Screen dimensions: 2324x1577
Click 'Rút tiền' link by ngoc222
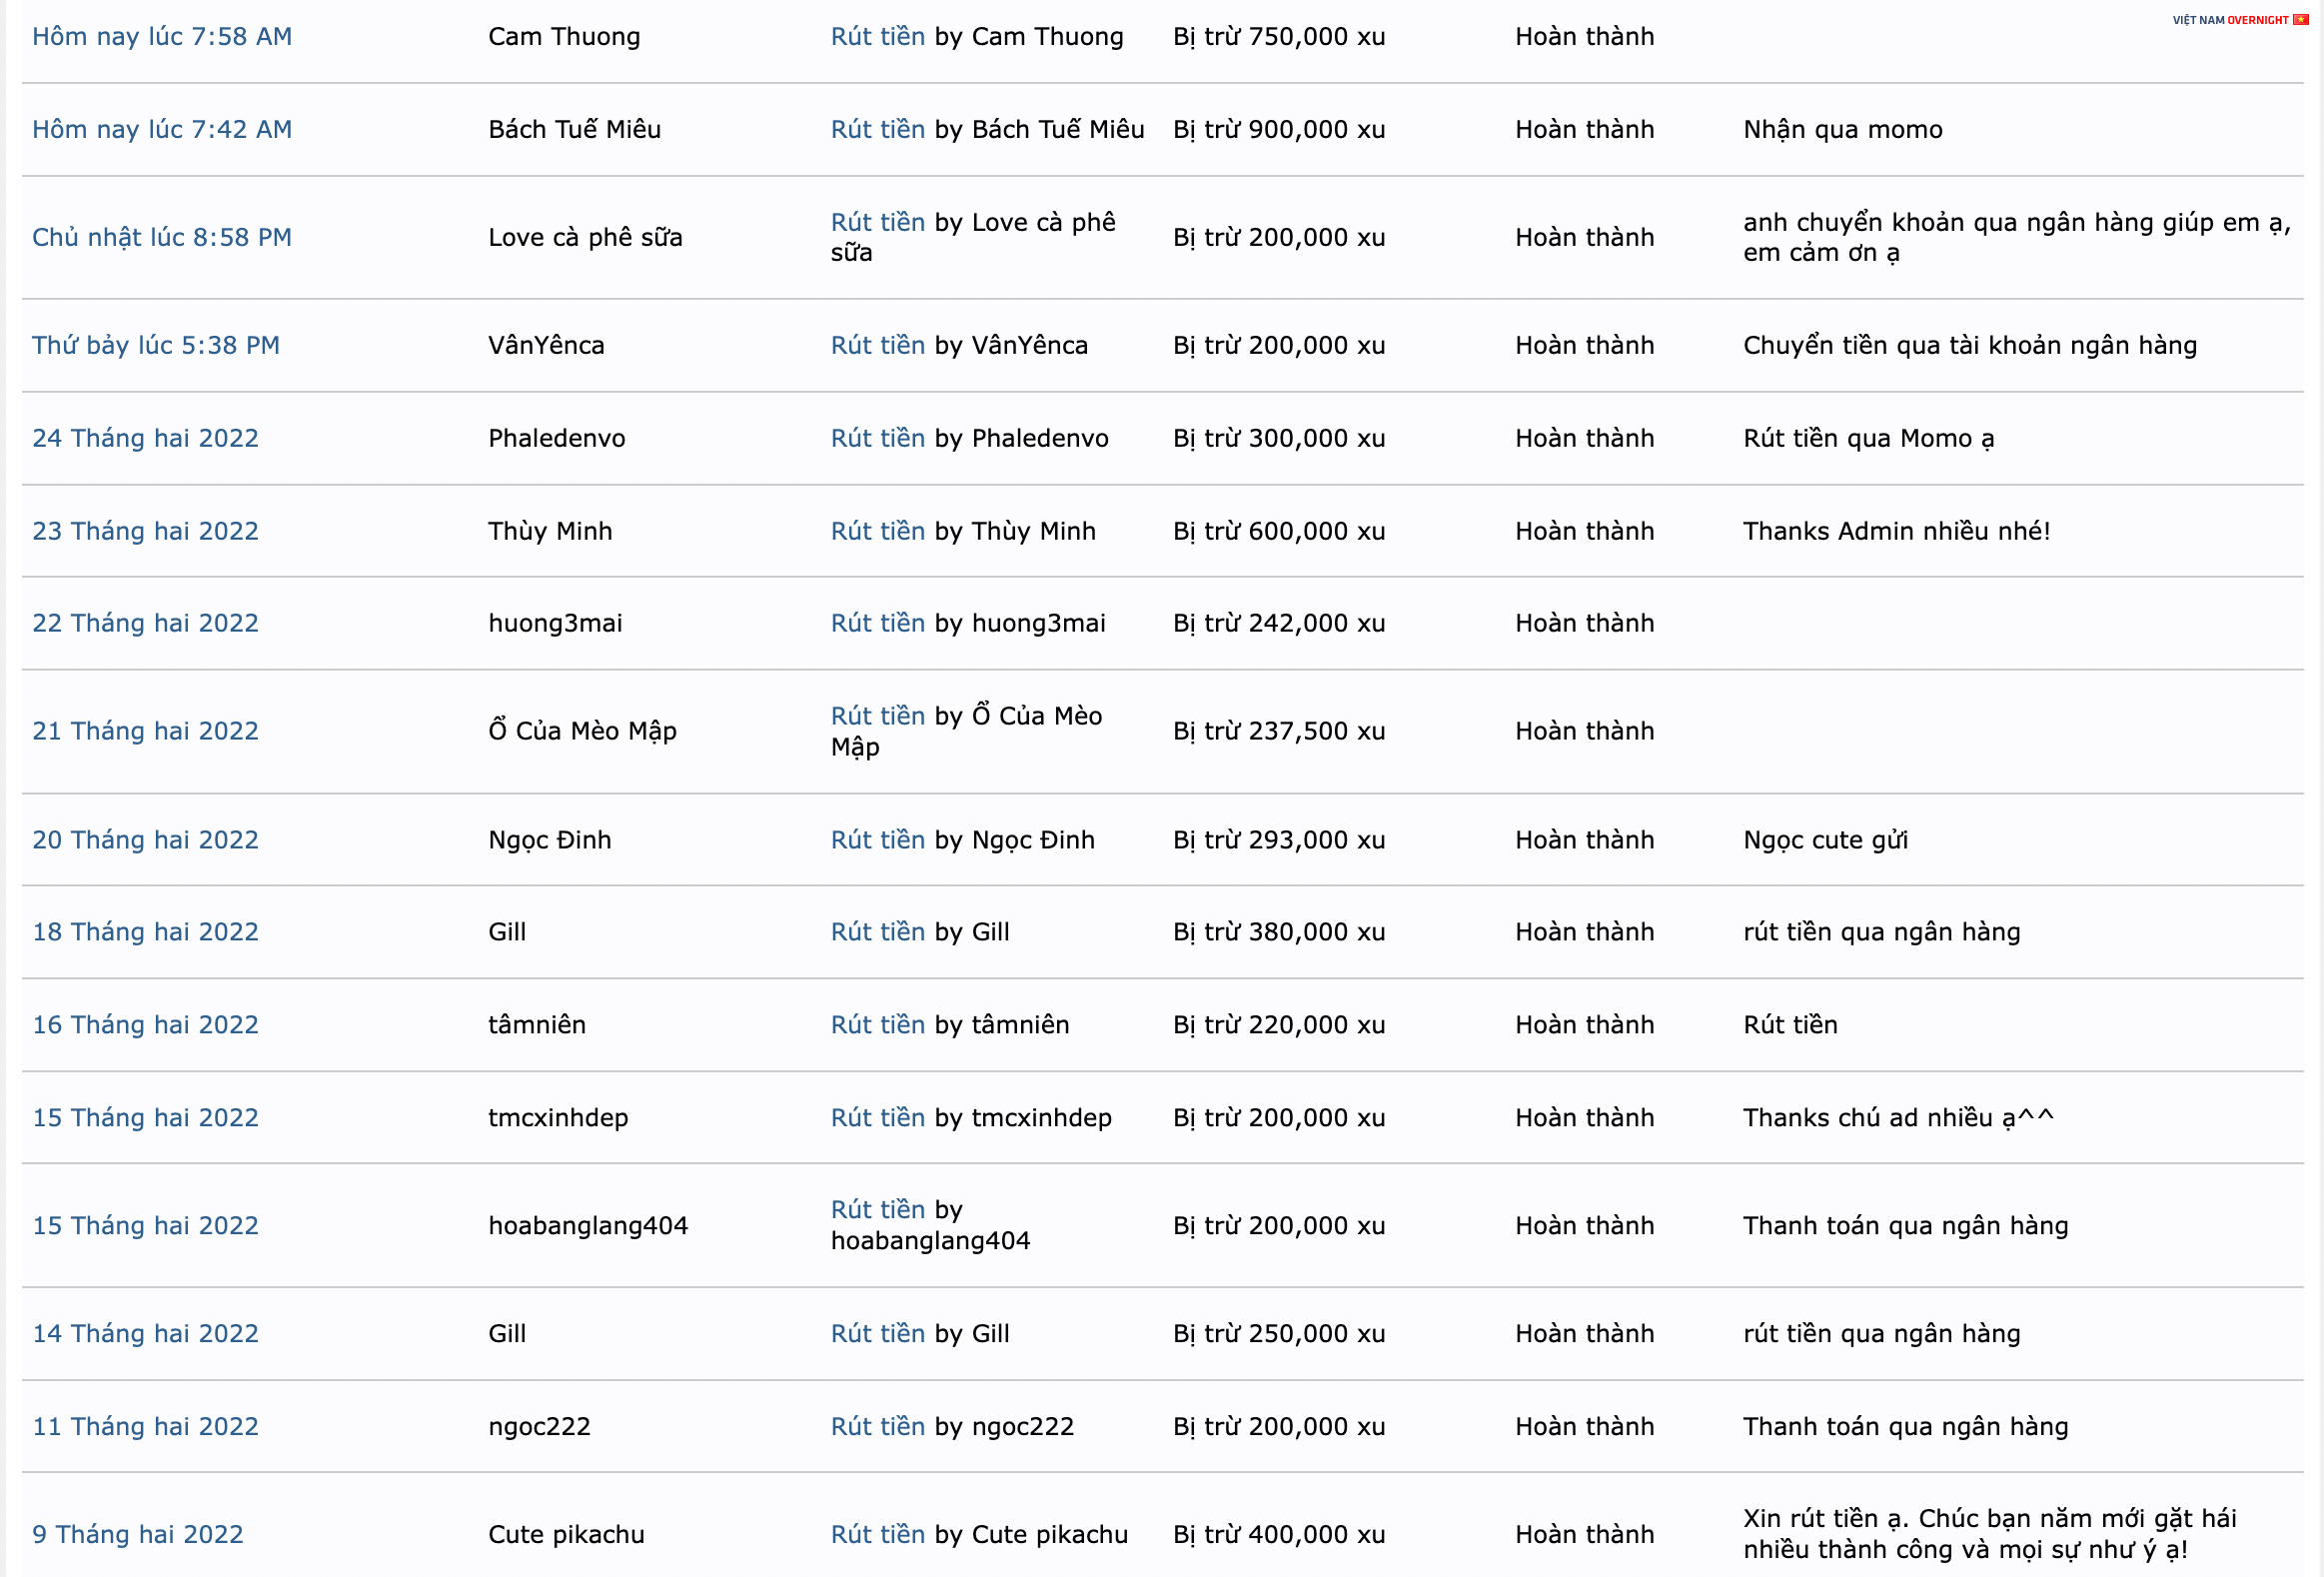pos(877,1427)
